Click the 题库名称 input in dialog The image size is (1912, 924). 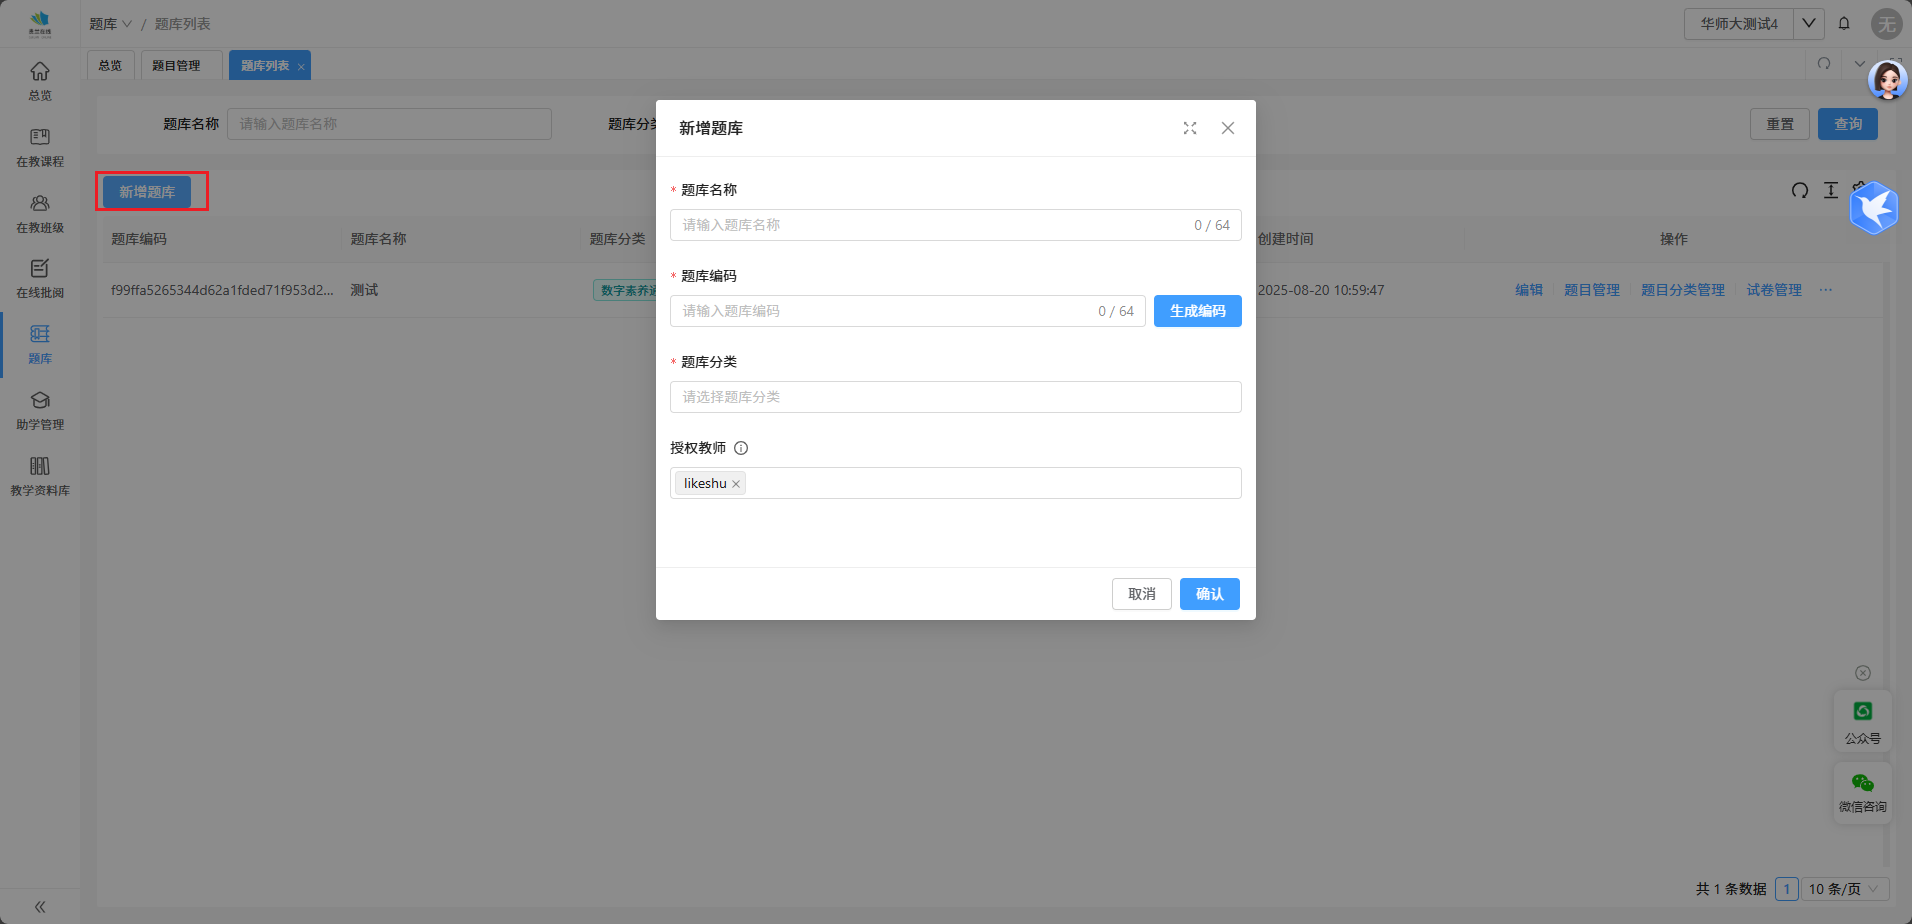[x=930, y=225]
